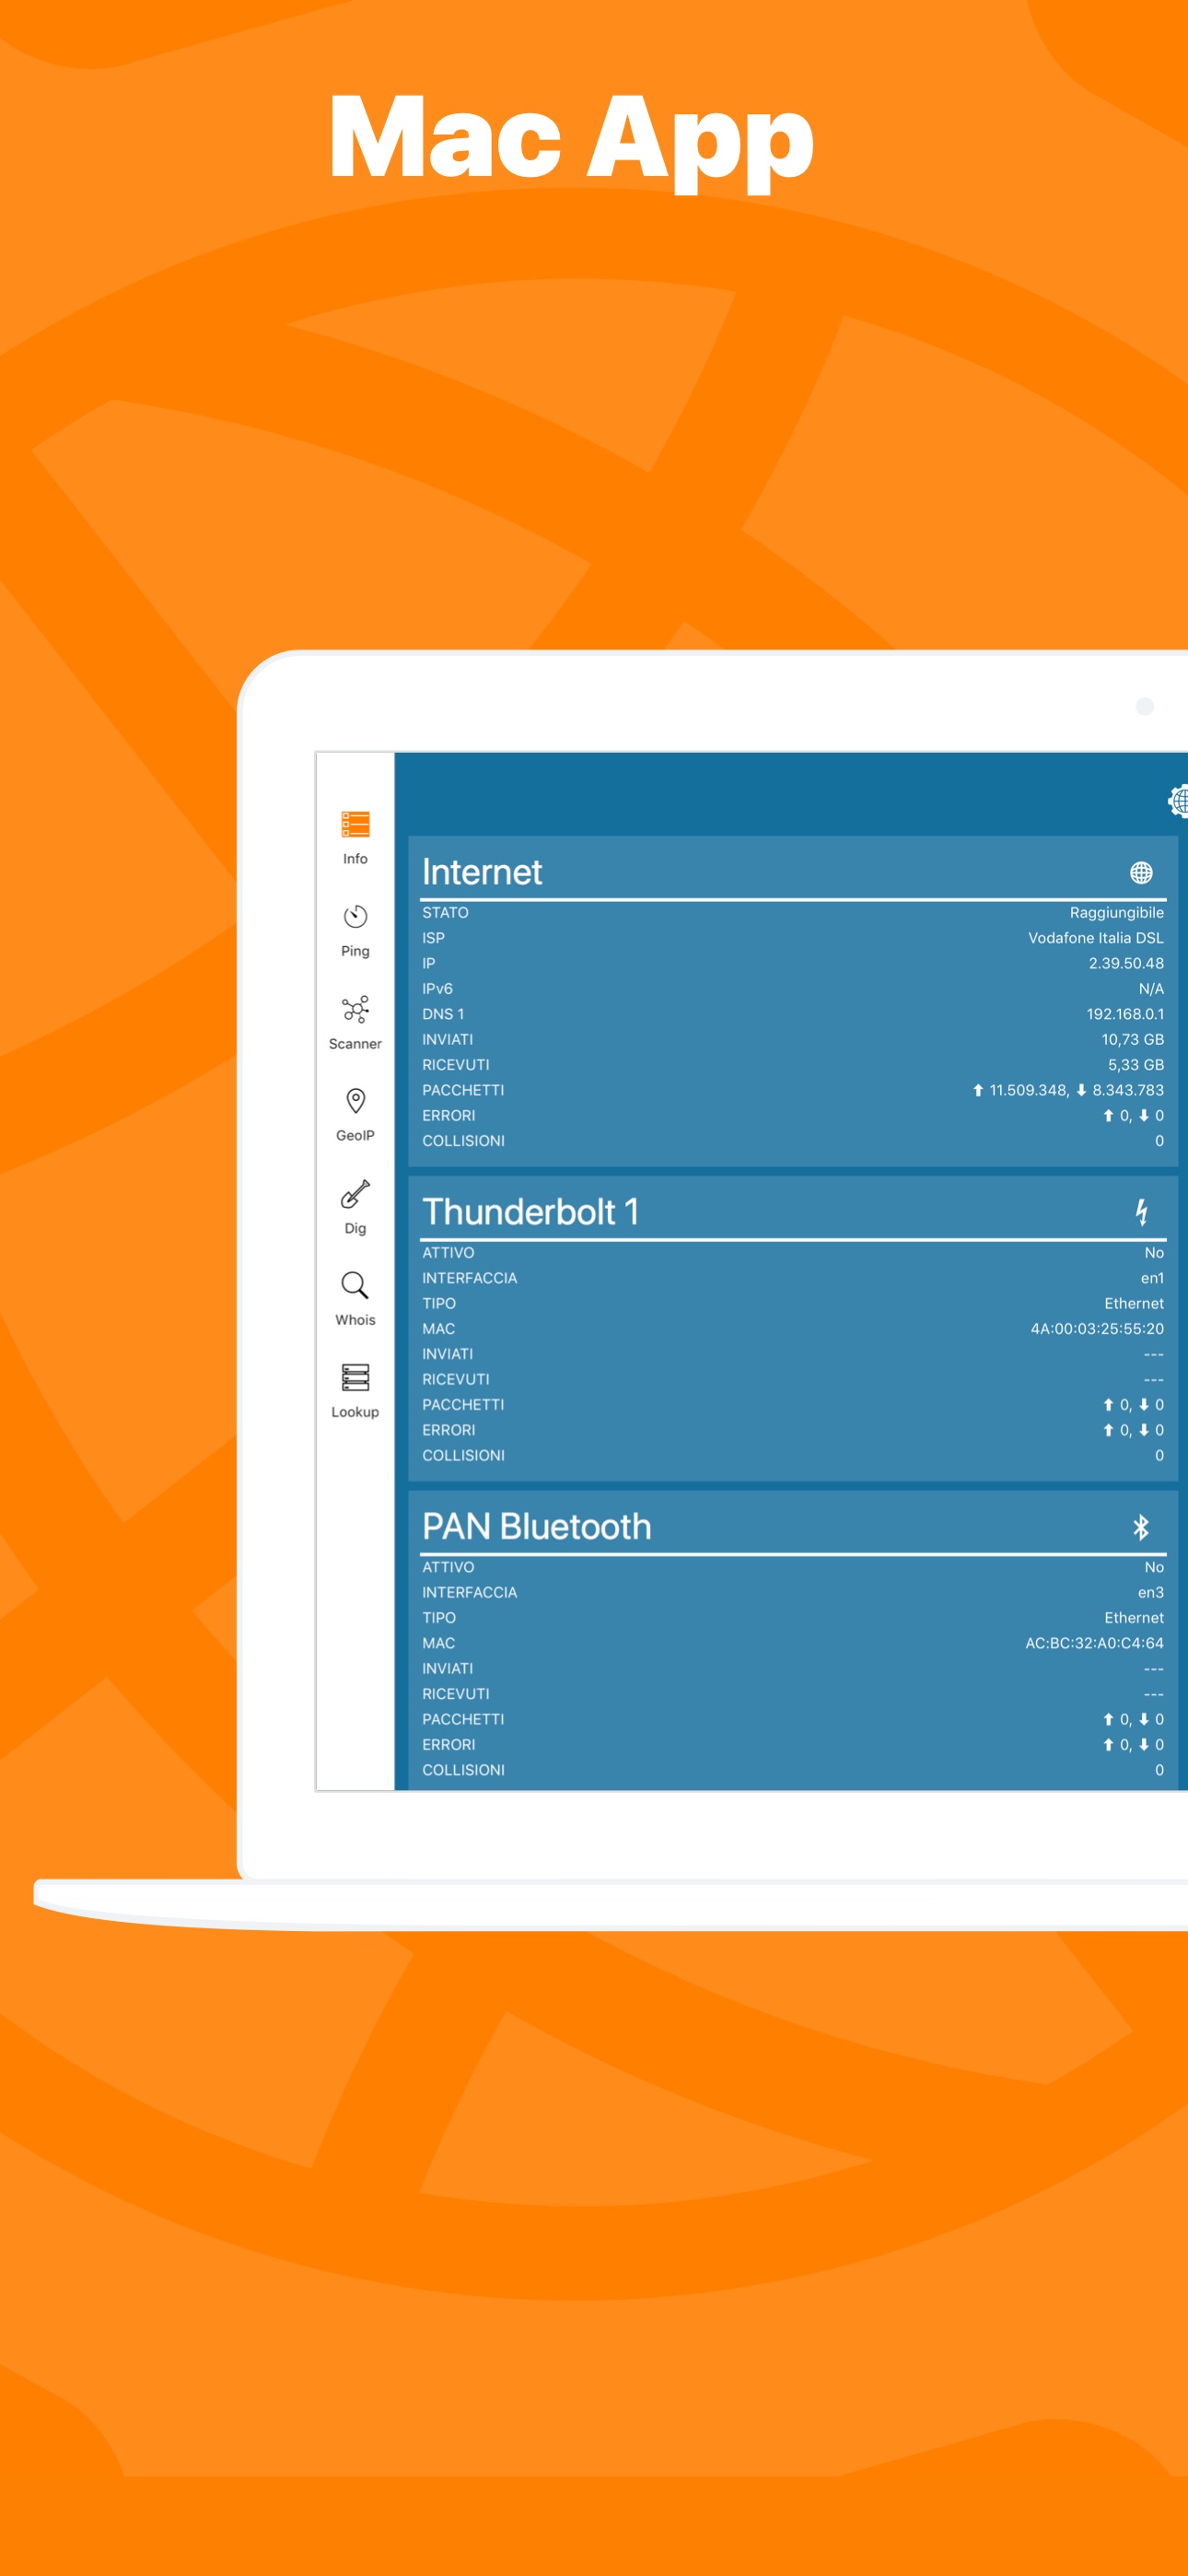Click the Thunderbolt lightning icon

point(1141,1212)
